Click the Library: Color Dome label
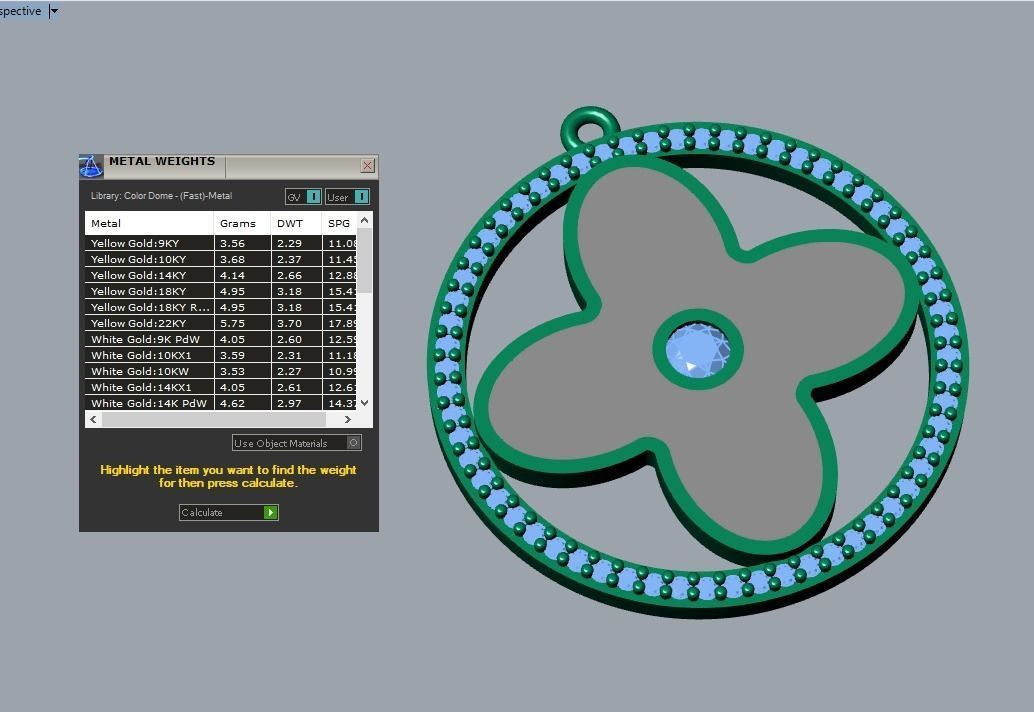This screenshot has width=1034, height=712. [161, 196]
